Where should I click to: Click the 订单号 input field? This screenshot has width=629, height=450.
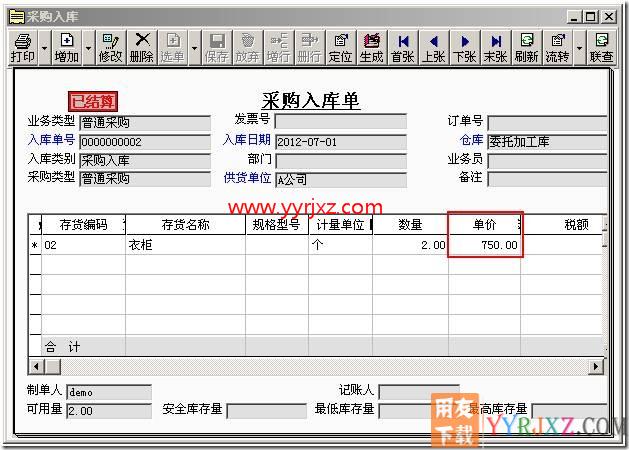[547, 123]
